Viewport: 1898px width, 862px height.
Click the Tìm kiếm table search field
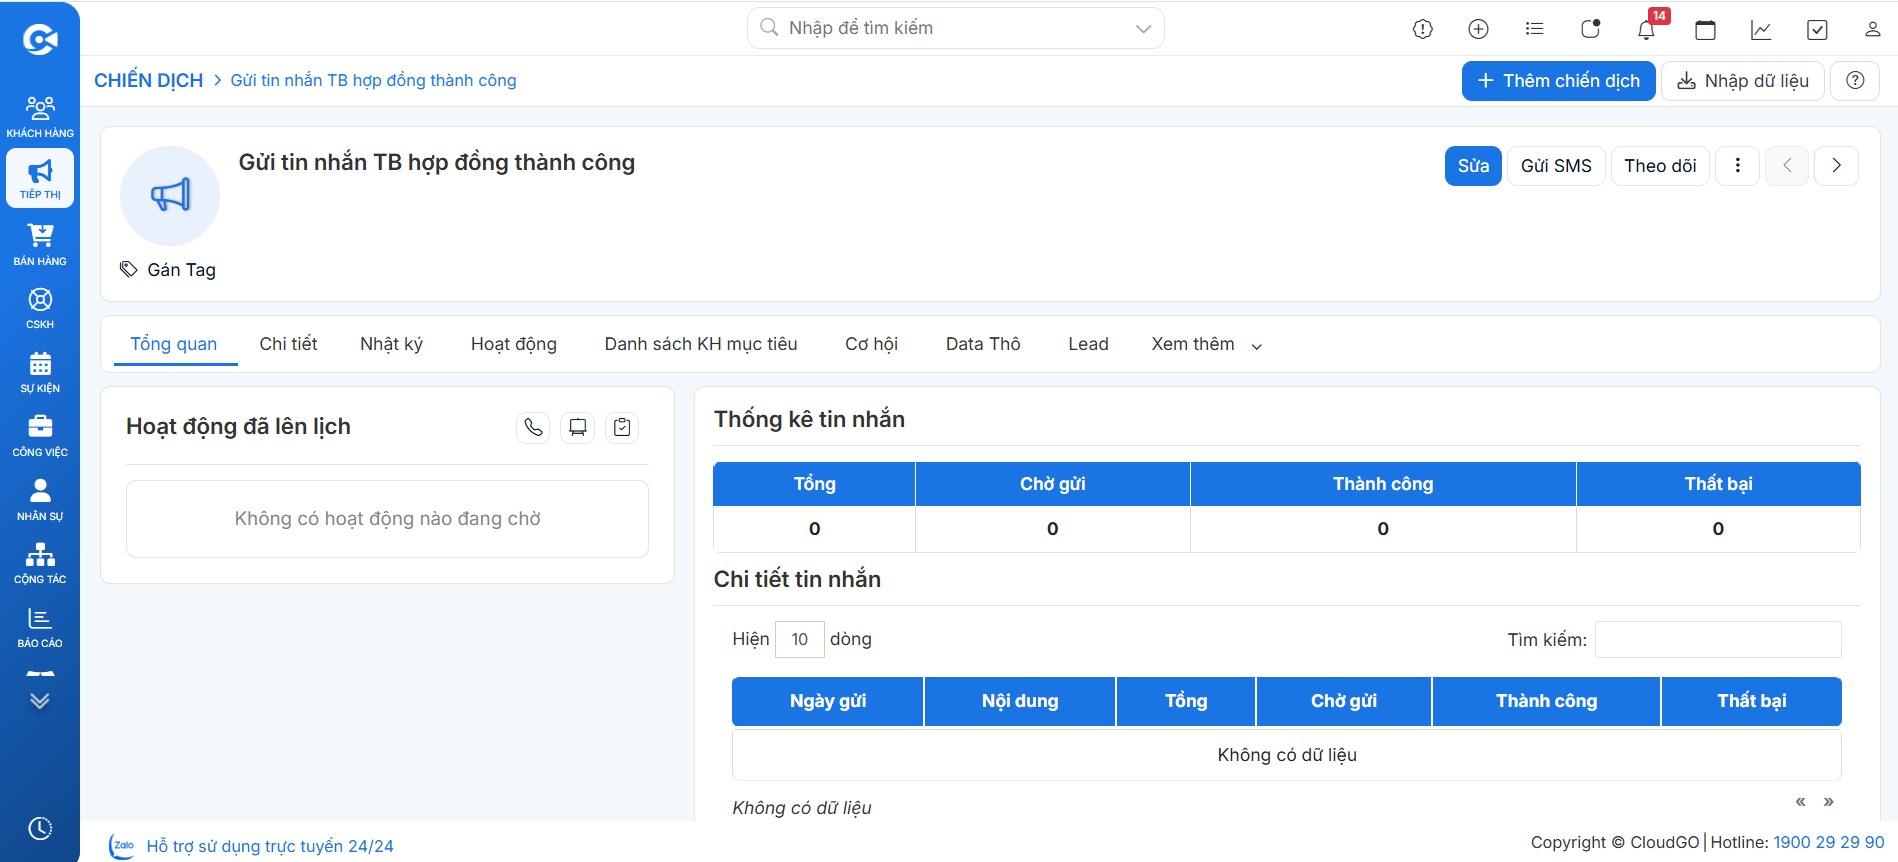tap(1717, 639)
